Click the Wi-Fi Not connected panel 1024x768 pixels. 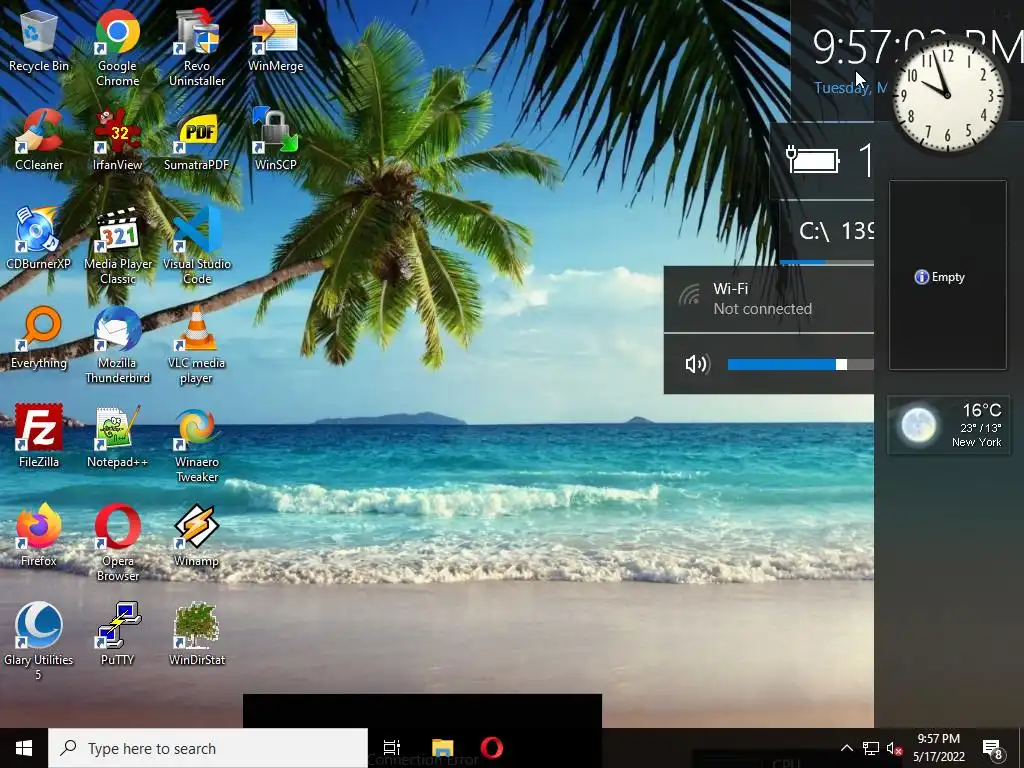[x=769, y=299]
